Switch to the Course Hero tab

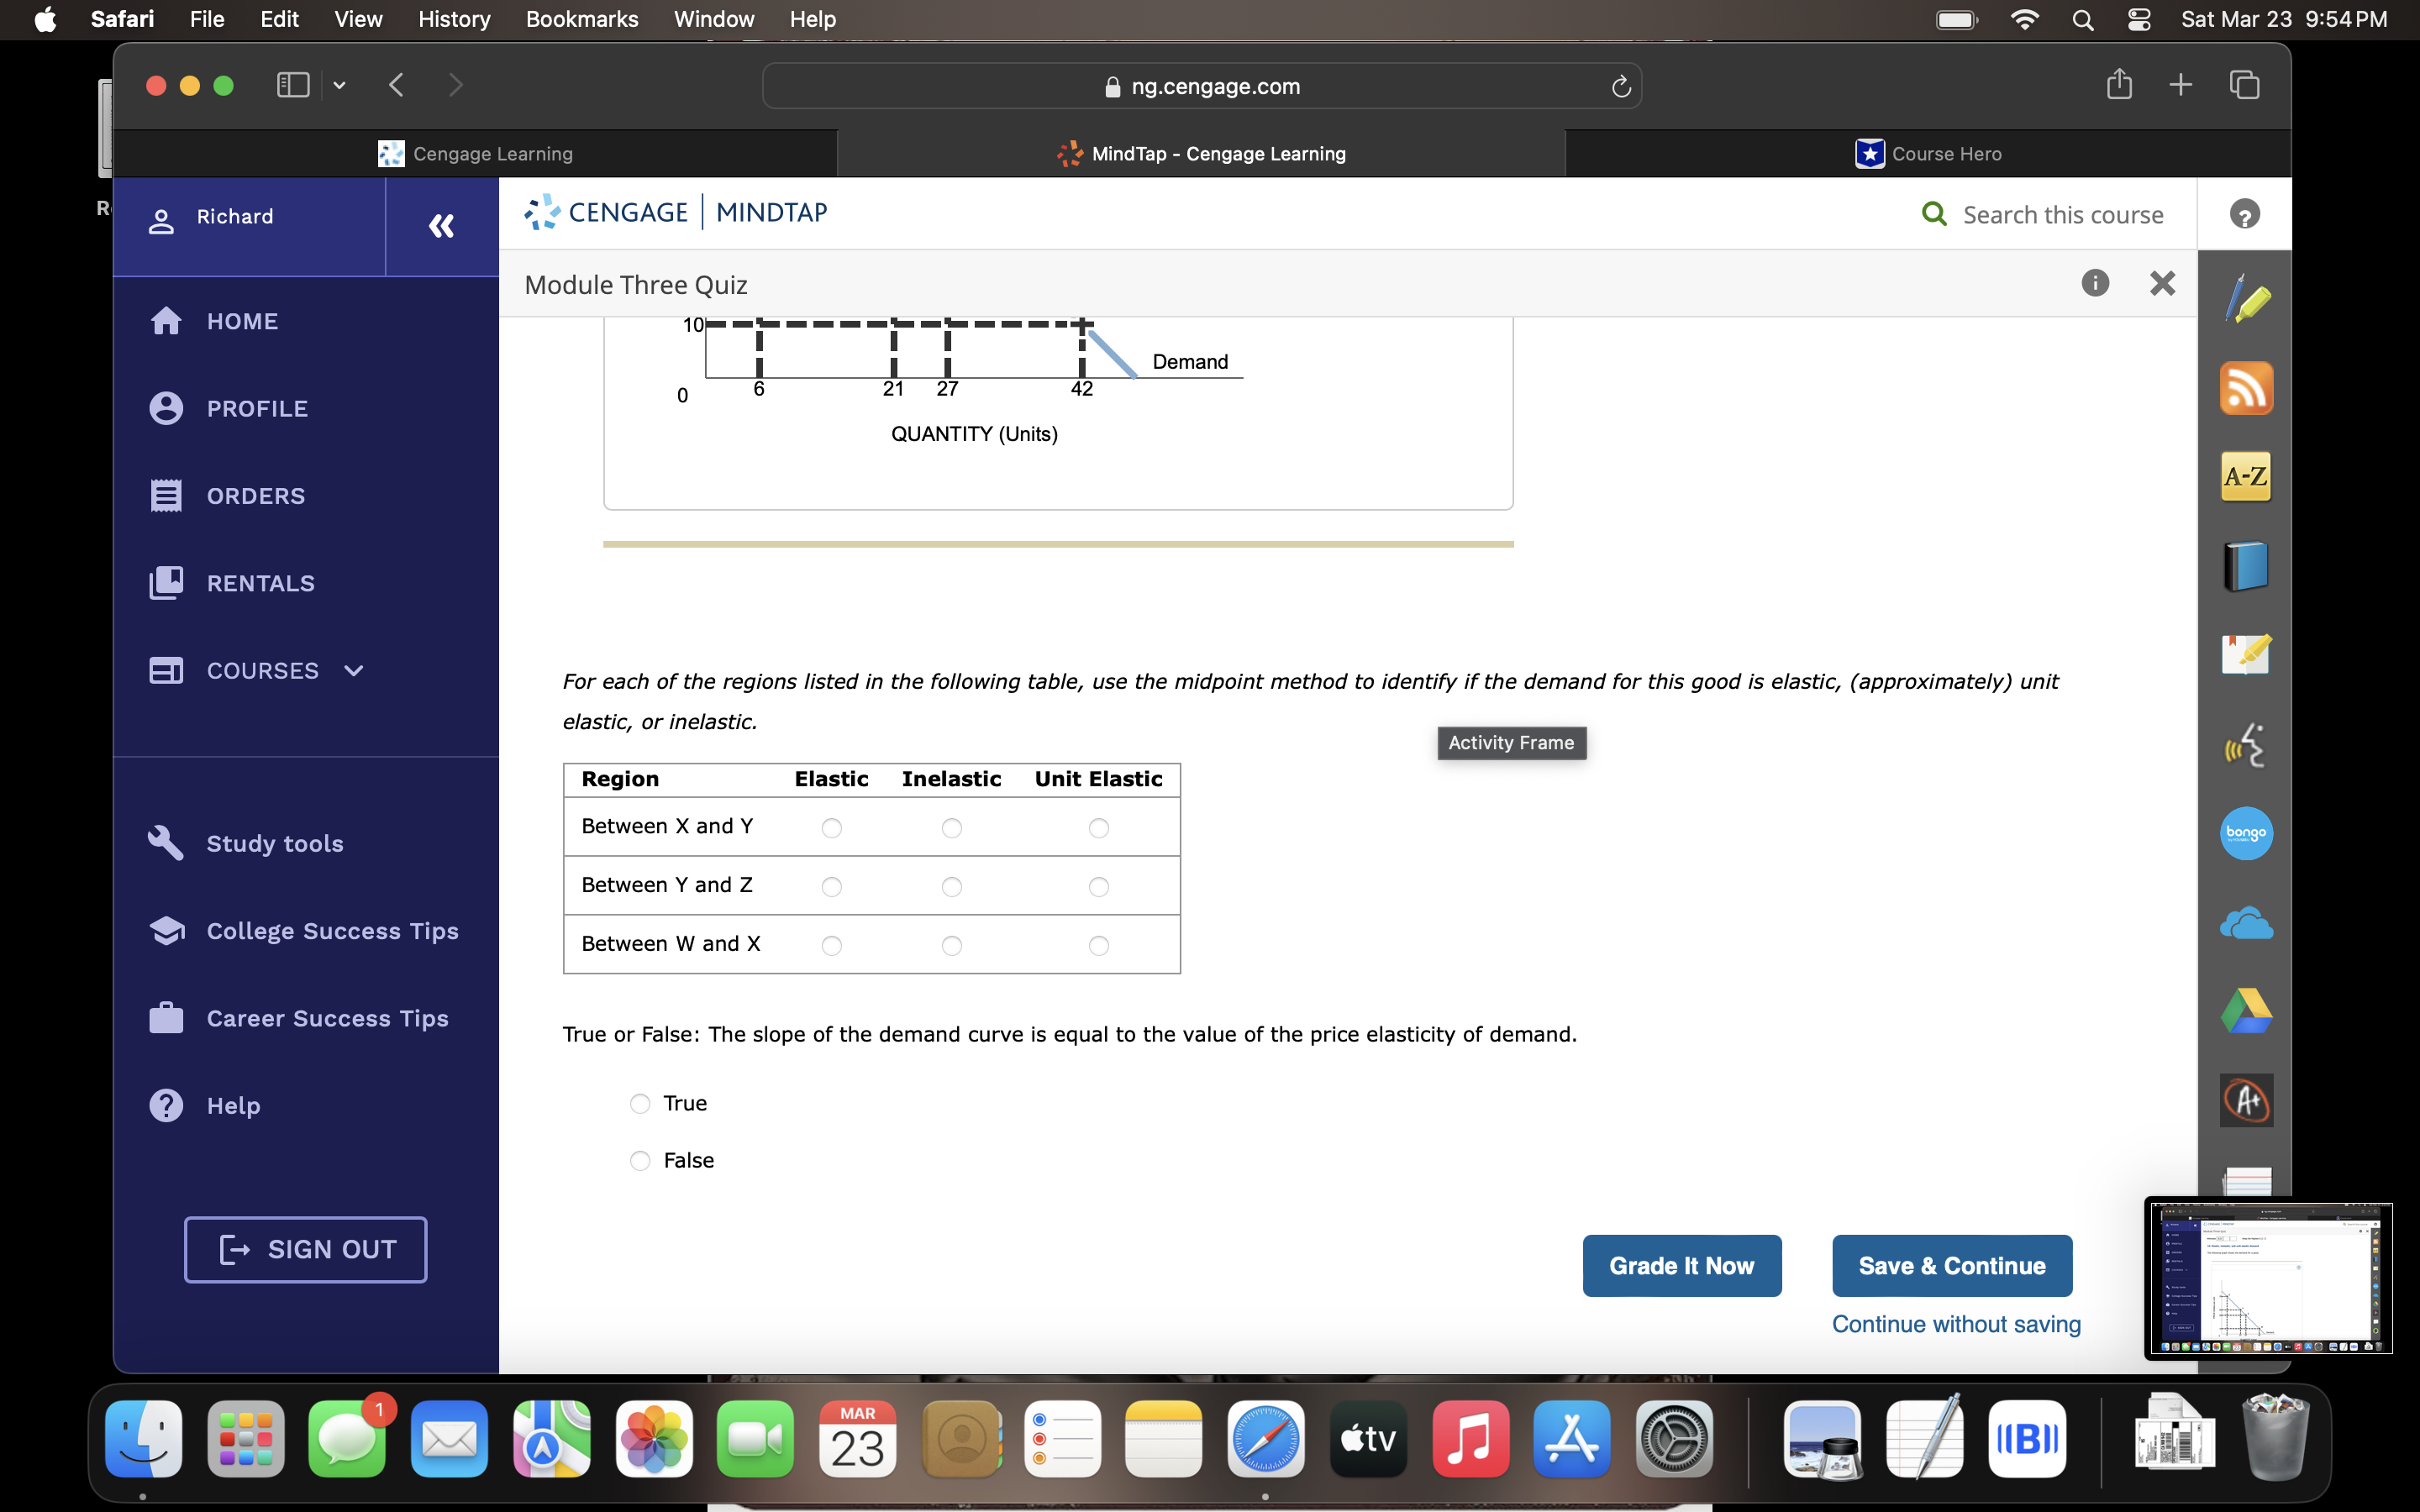(1928, 154)
